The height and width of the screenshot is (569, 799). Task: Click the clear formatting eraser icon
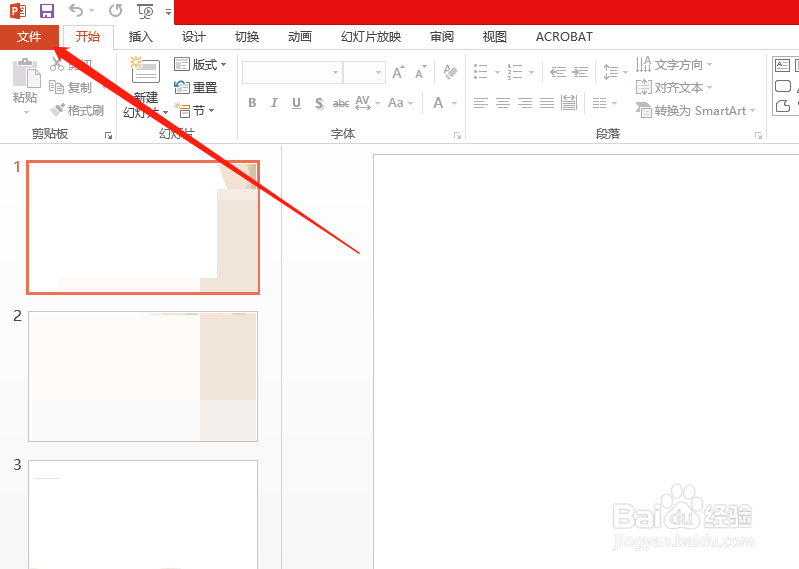(x=450, y=72)
